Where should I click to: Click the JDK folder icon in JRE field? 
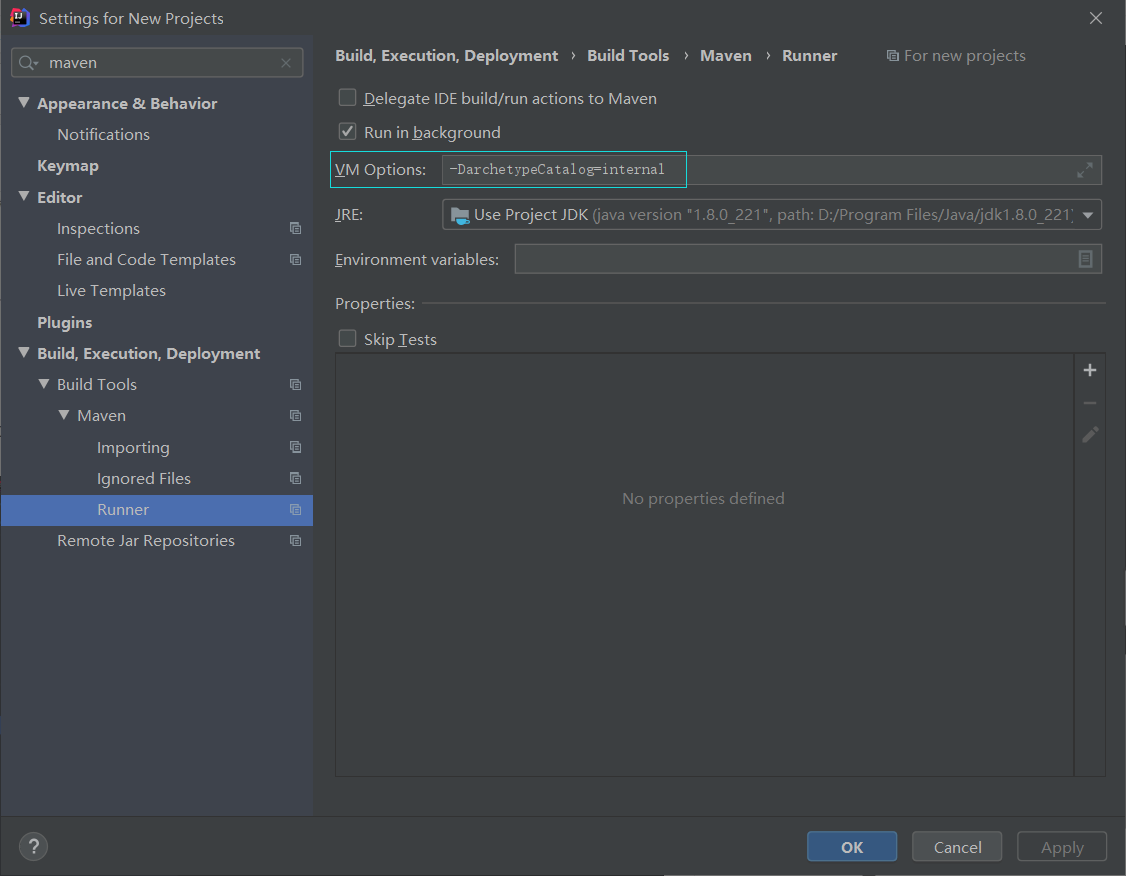point(460,215)
